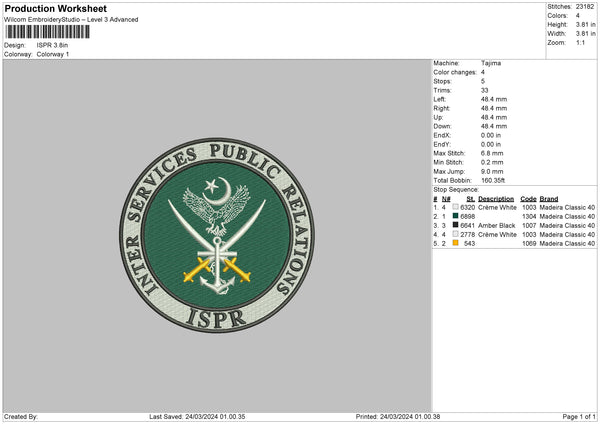Click the Total Bobbin value 160.35ft
Screen dimensions: 600x424
coord(493,180)
